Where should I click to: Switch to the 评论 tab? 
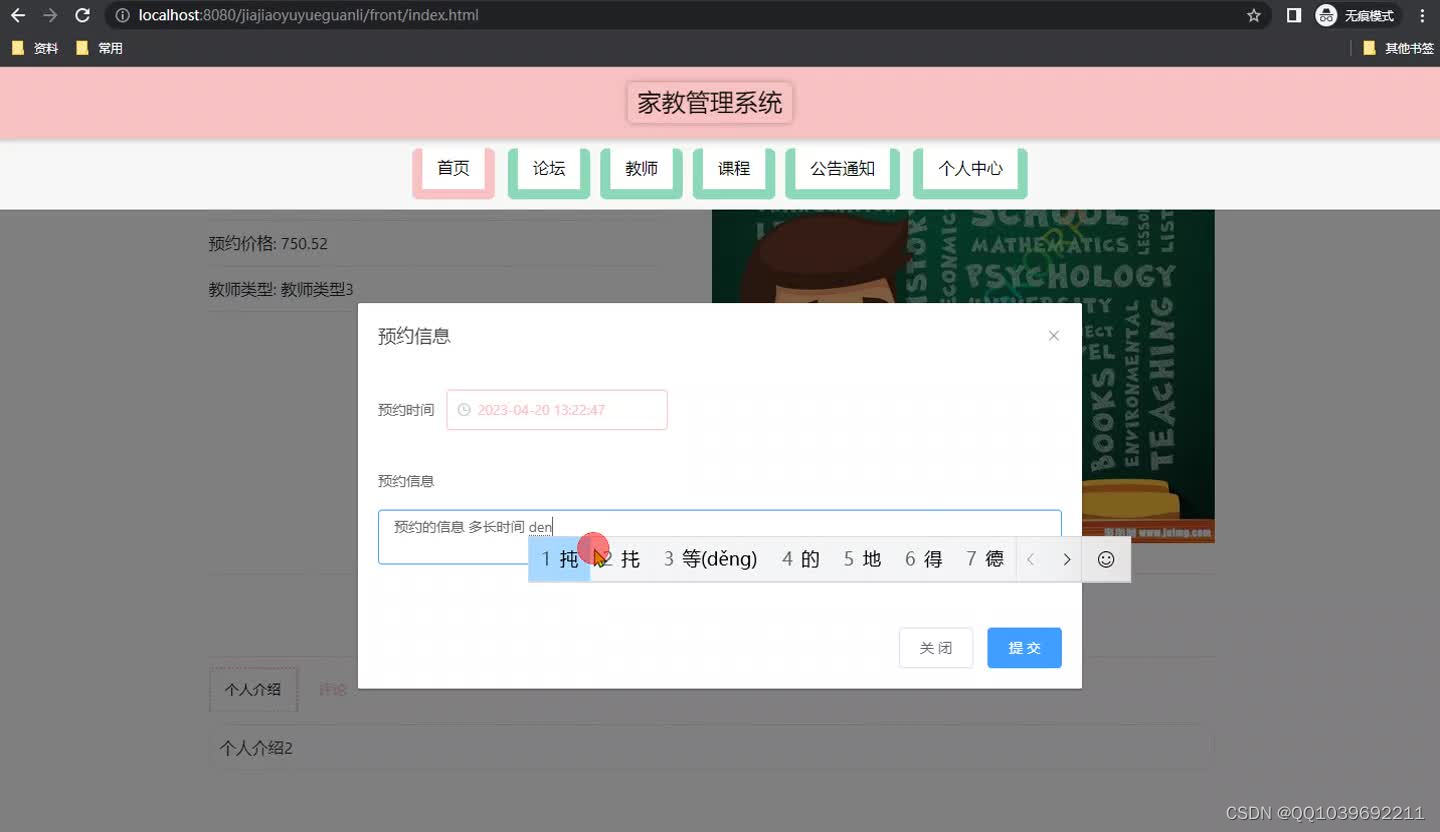(x=333, y=688)
